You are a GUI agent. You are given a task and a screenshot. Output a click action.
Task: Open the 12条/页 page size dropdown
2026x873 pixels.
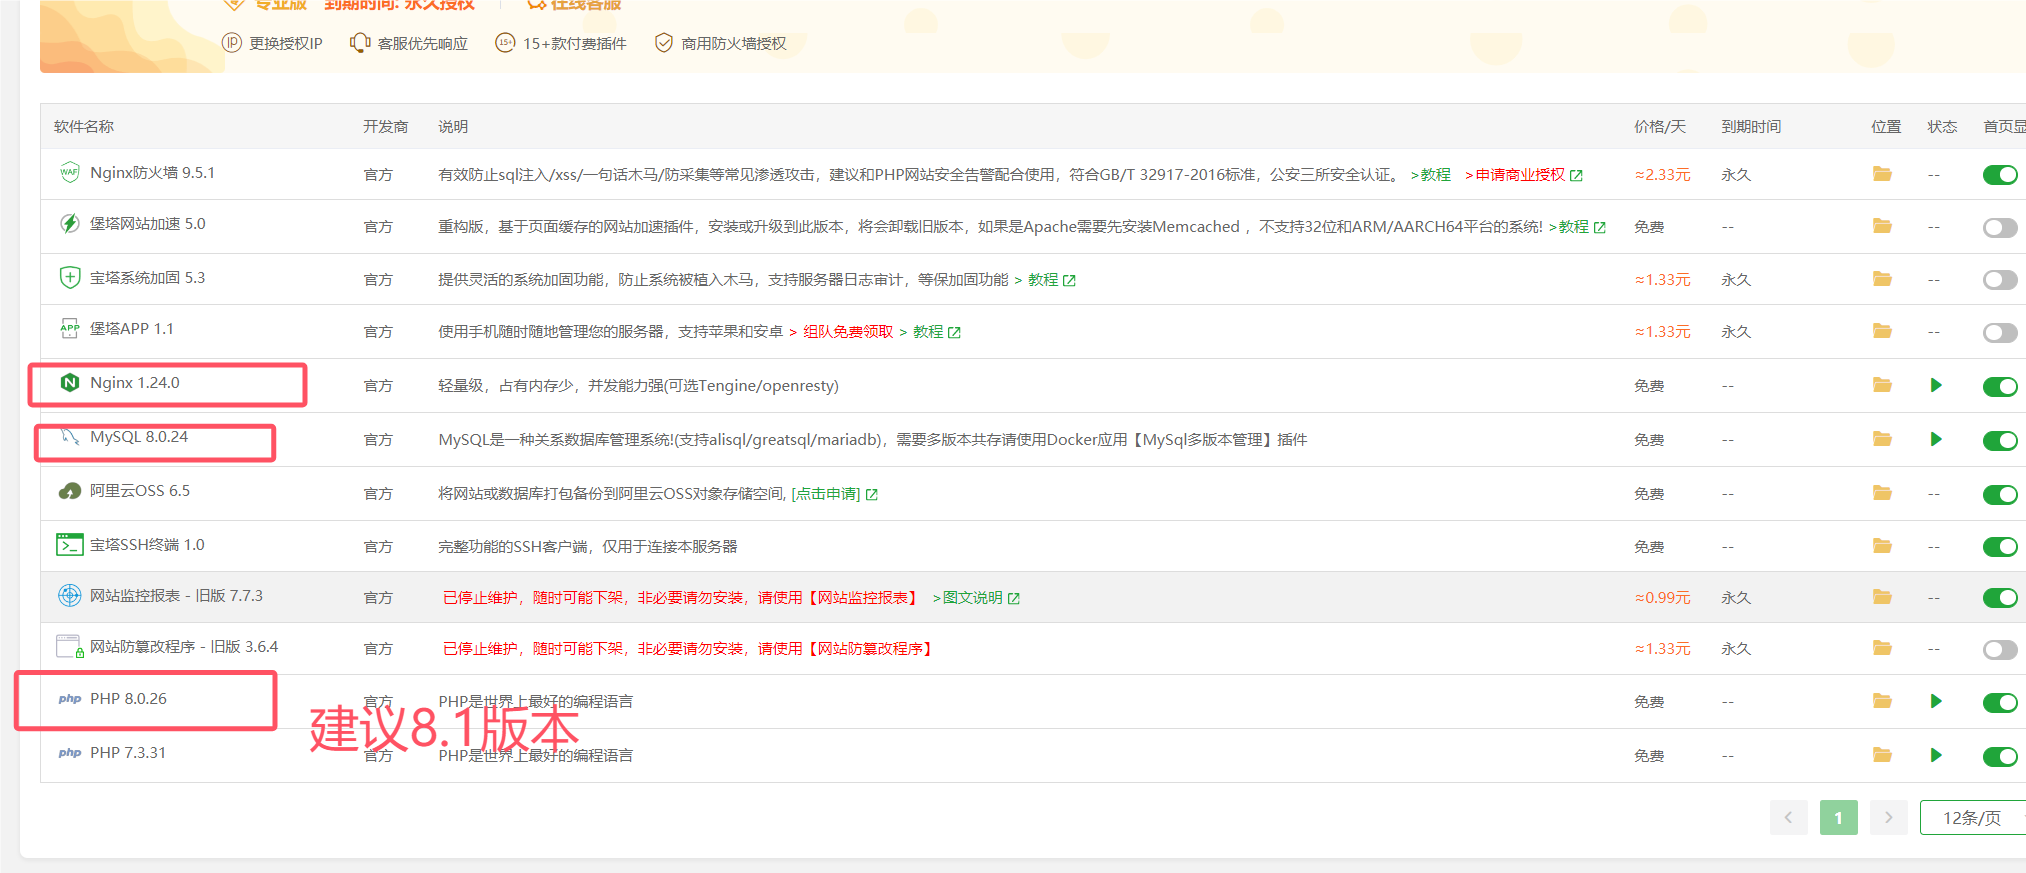pos(1973,818)
